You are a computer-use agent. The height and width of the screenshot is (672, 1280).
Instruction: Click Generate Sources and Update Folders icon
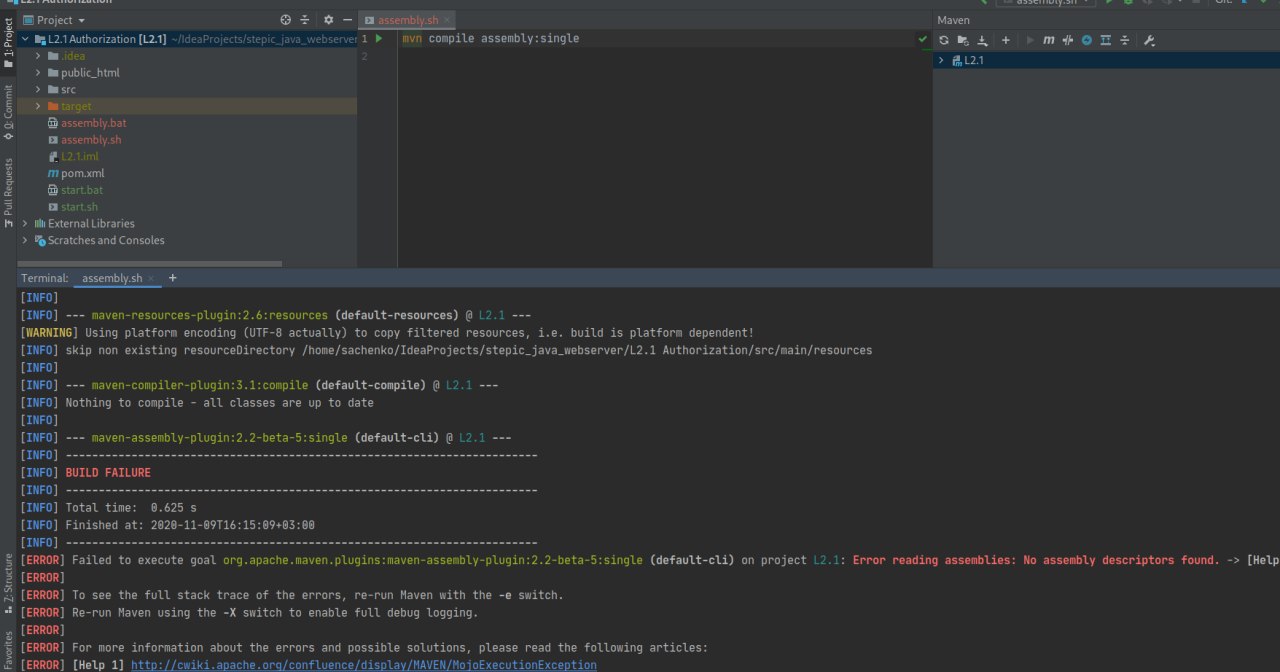[x=963, y=40]
